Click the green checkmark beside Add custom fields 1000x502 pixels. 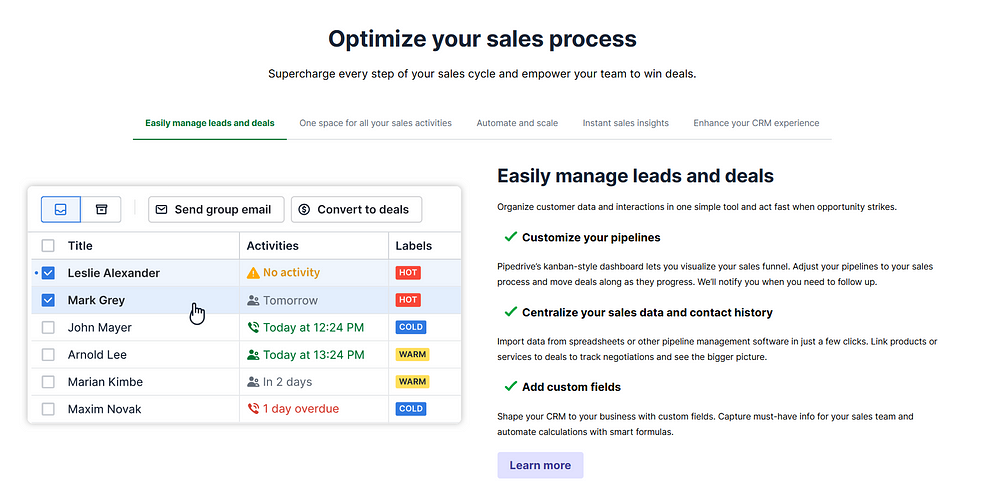coord(510,387)
